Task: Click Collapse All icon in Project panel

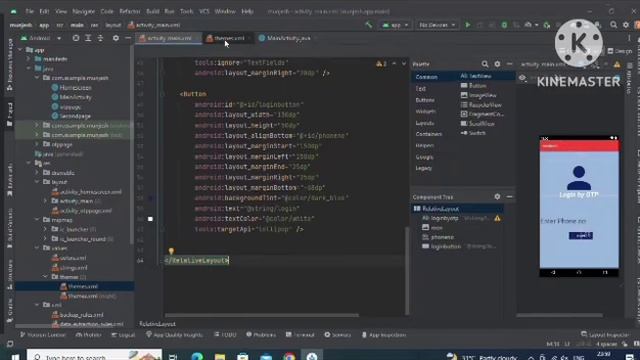Action: click(x=100, y=38)
